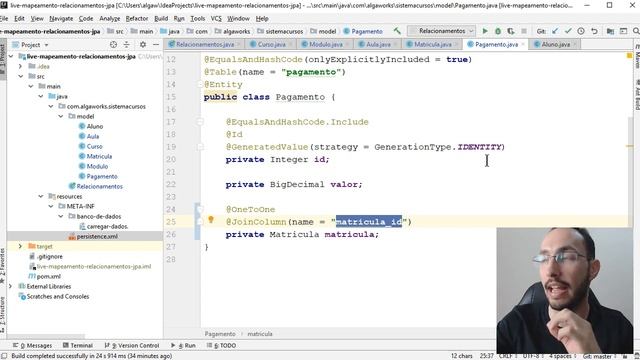Viewport: 640px width, 360px height.
Task: Open the Terminal tool window
Action: [78, 345]
